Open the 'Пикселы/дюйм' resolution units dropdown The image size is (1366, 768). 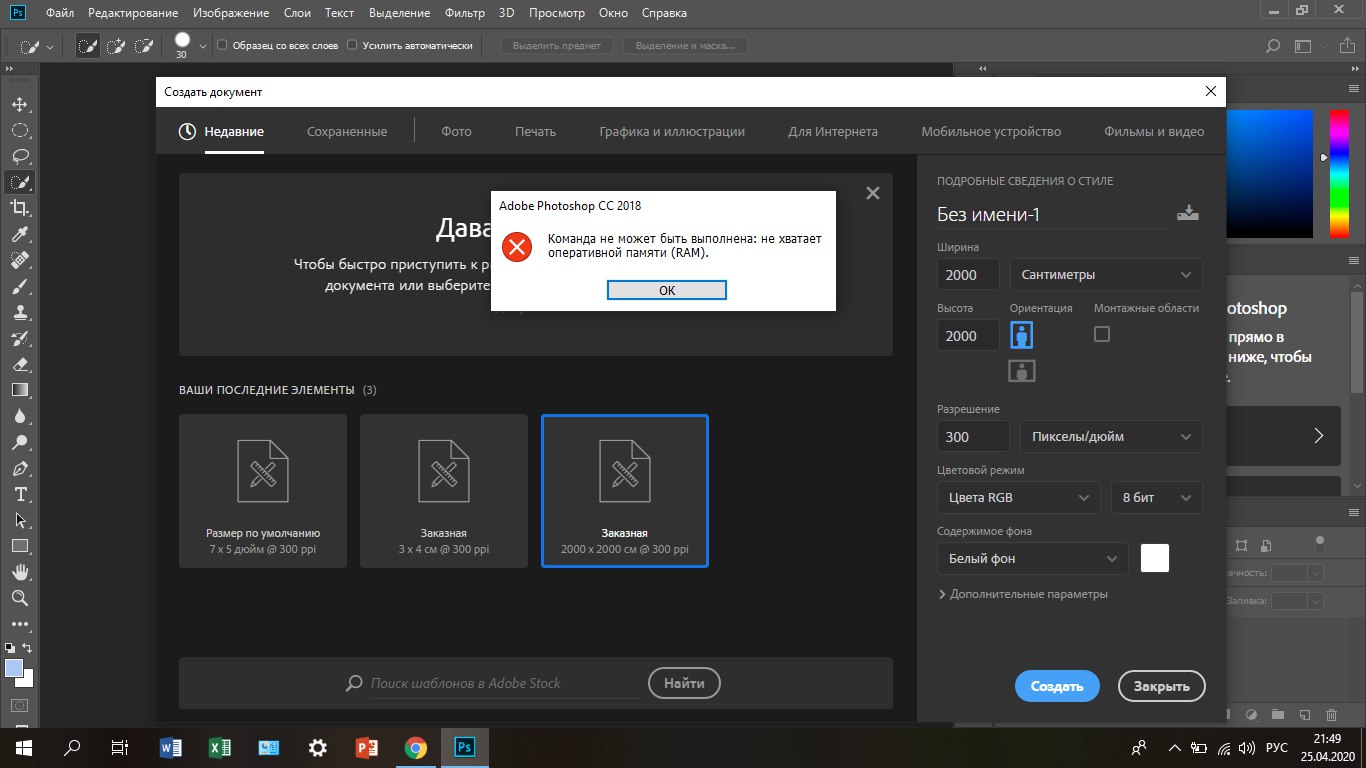tap(1111, 436)
